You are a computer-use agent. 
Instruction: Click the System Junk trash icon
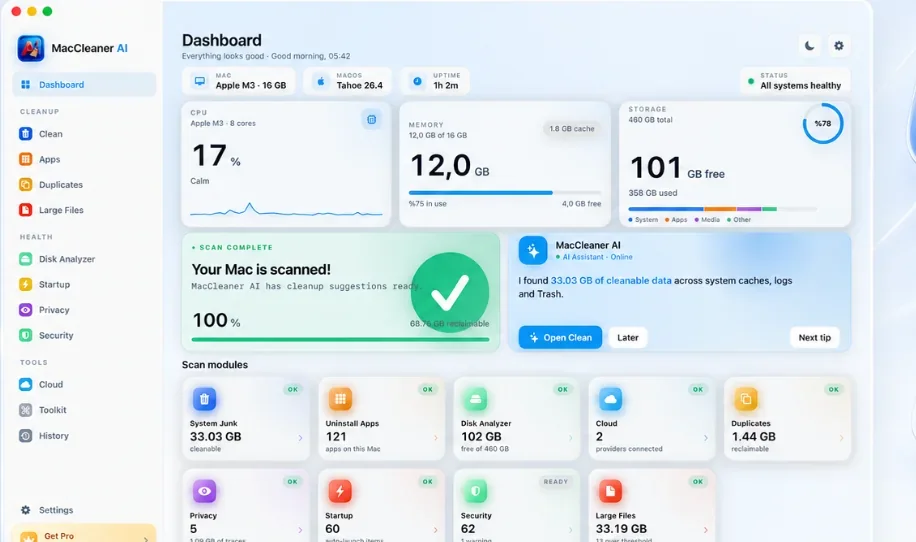coord(204,399)
